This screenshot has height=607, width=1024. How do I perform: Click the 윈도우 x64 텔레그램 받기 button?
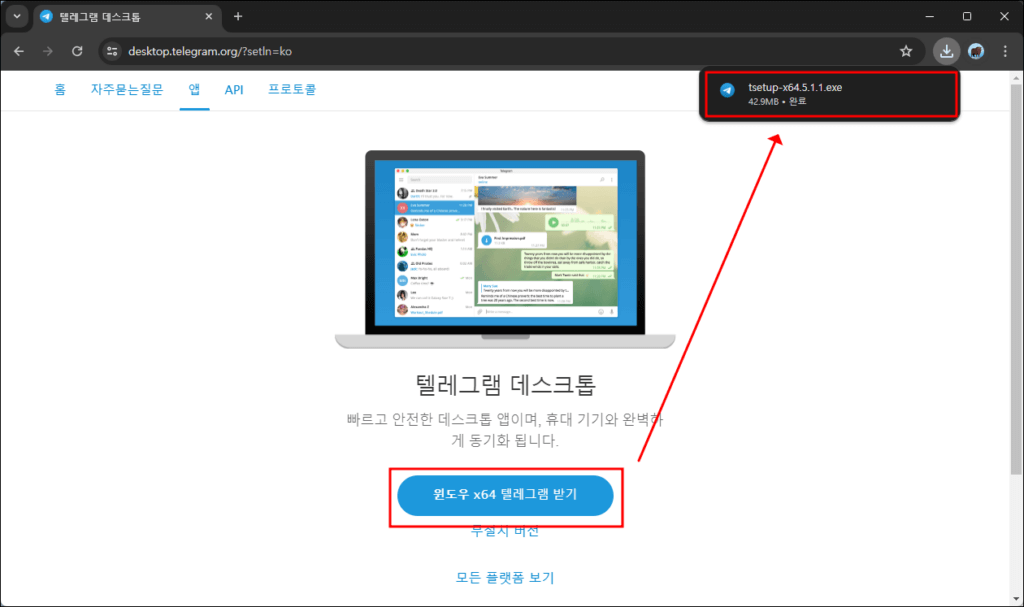(505, 495)
